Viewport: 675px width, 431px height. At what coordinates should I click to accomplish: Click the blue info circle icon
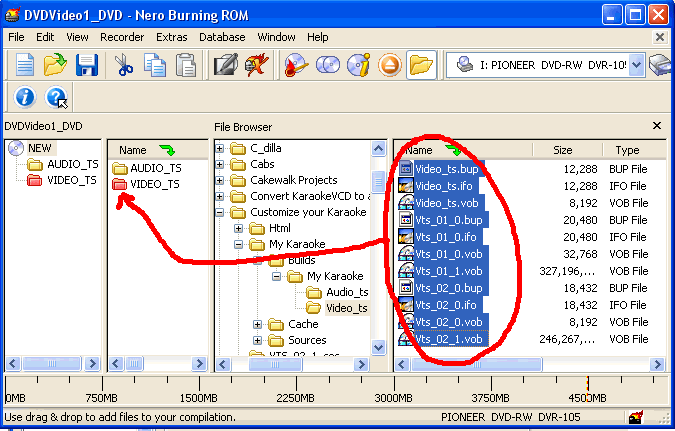pyautogui.click(x=25, y=96)
